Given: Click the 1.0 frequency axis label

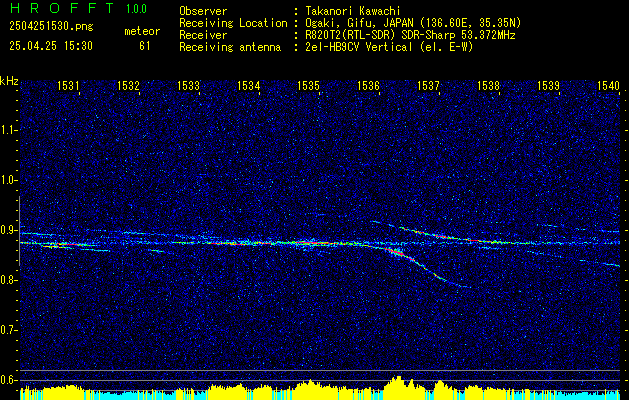Looking at the screenshot, I should 7,180.
